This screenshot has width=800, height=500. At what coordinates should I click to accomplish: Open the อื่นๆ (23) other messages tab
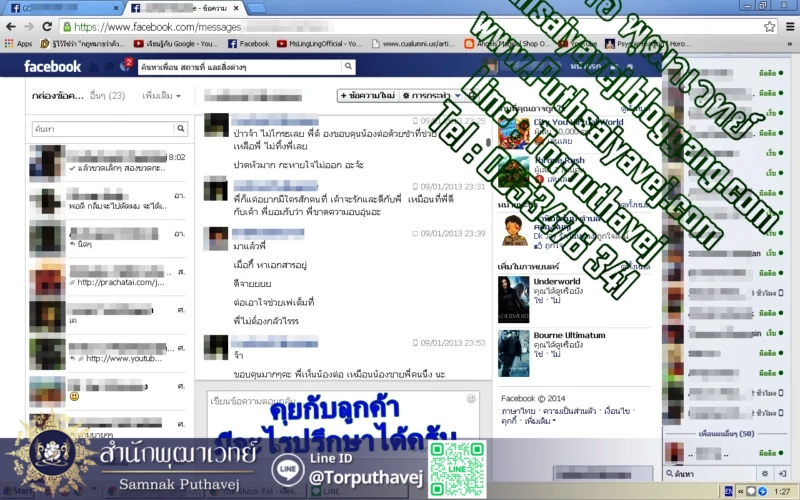(107, 95)
